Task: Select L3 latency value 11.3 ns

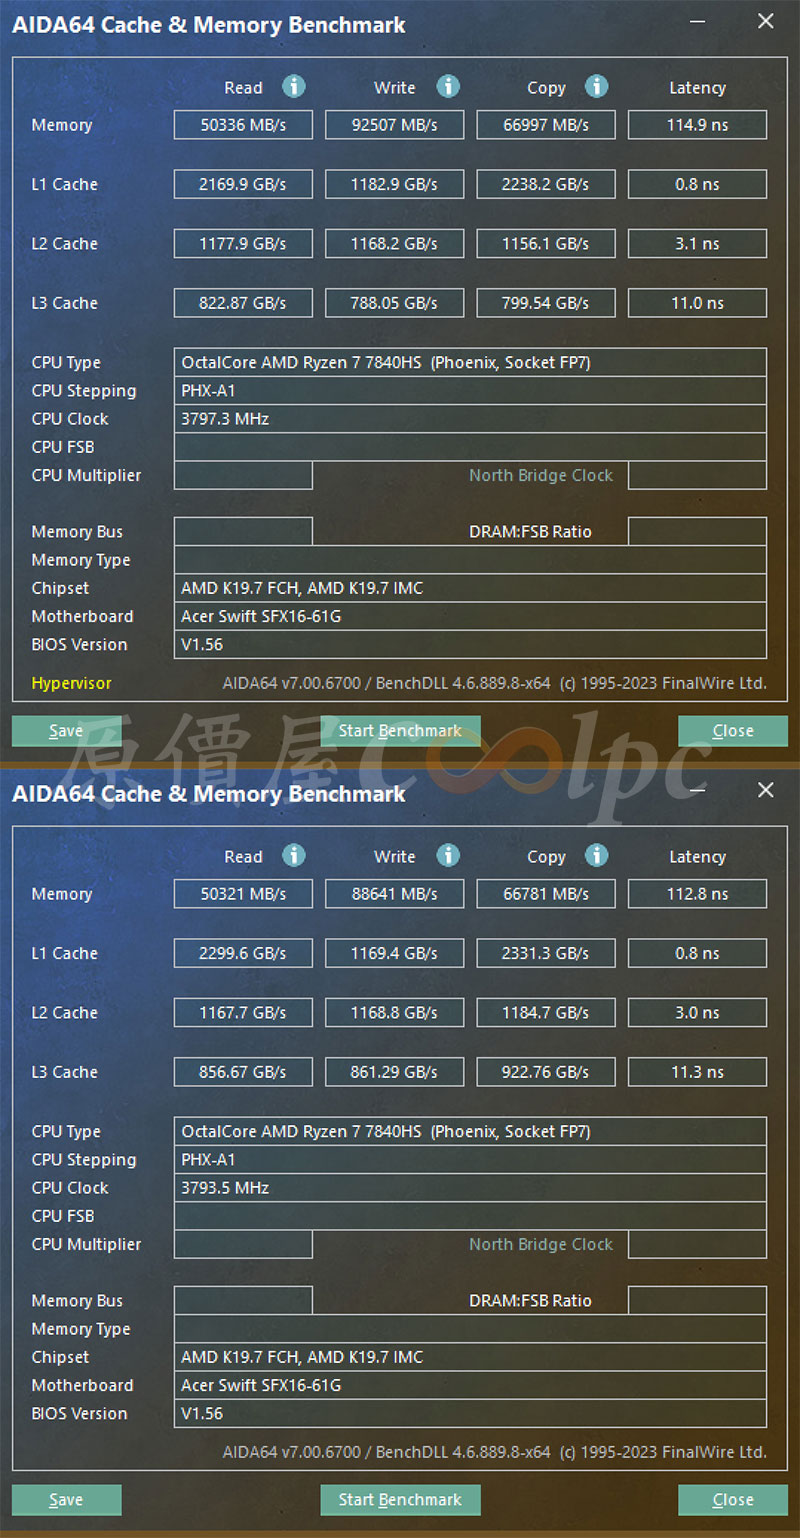Action: coord(697,1072)
